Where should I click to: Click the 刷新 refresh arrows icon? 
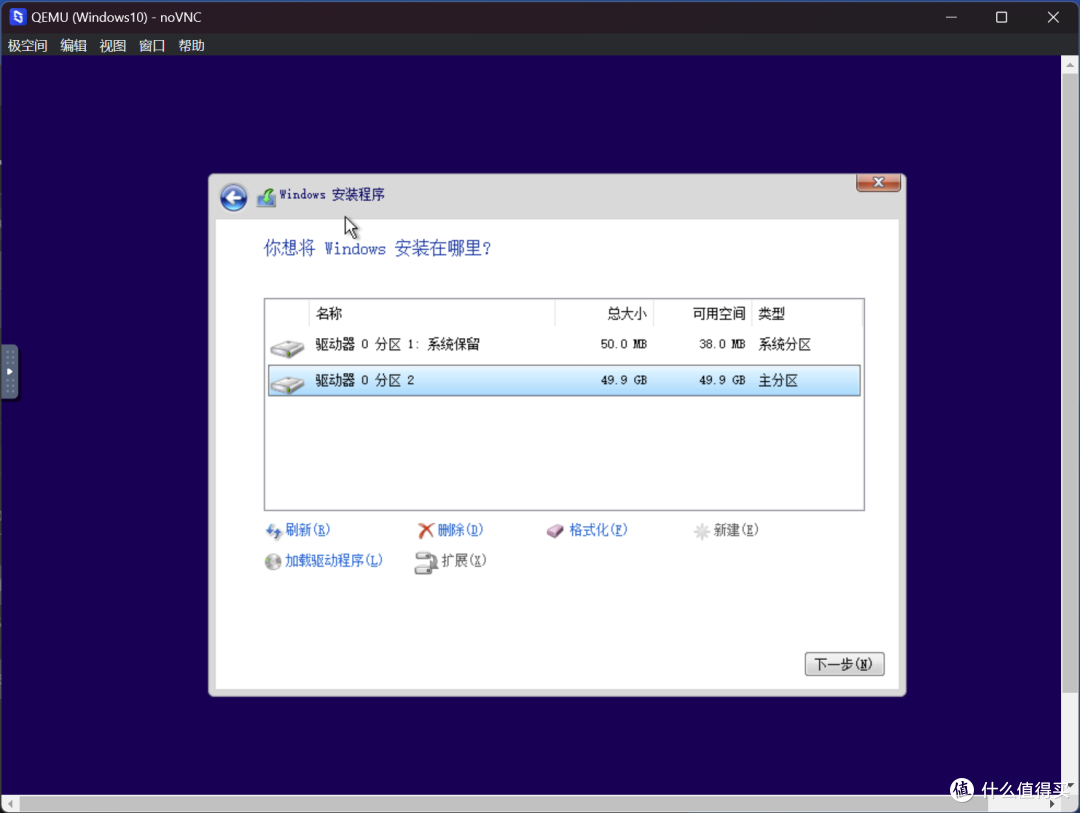(x=273, y=531)
